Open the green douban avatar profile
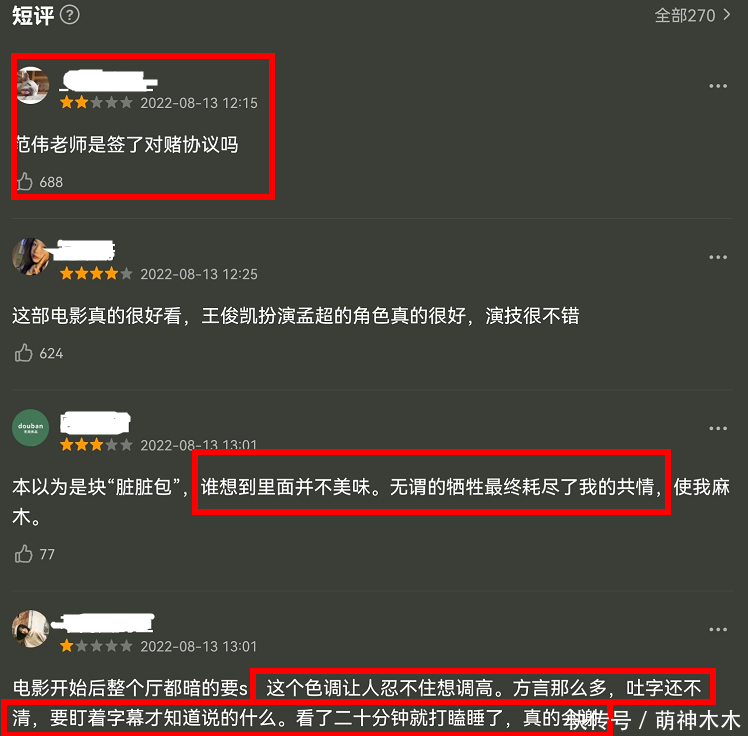Screen dimensions: 748x736 pyautogui.click(x=31, y=427)
